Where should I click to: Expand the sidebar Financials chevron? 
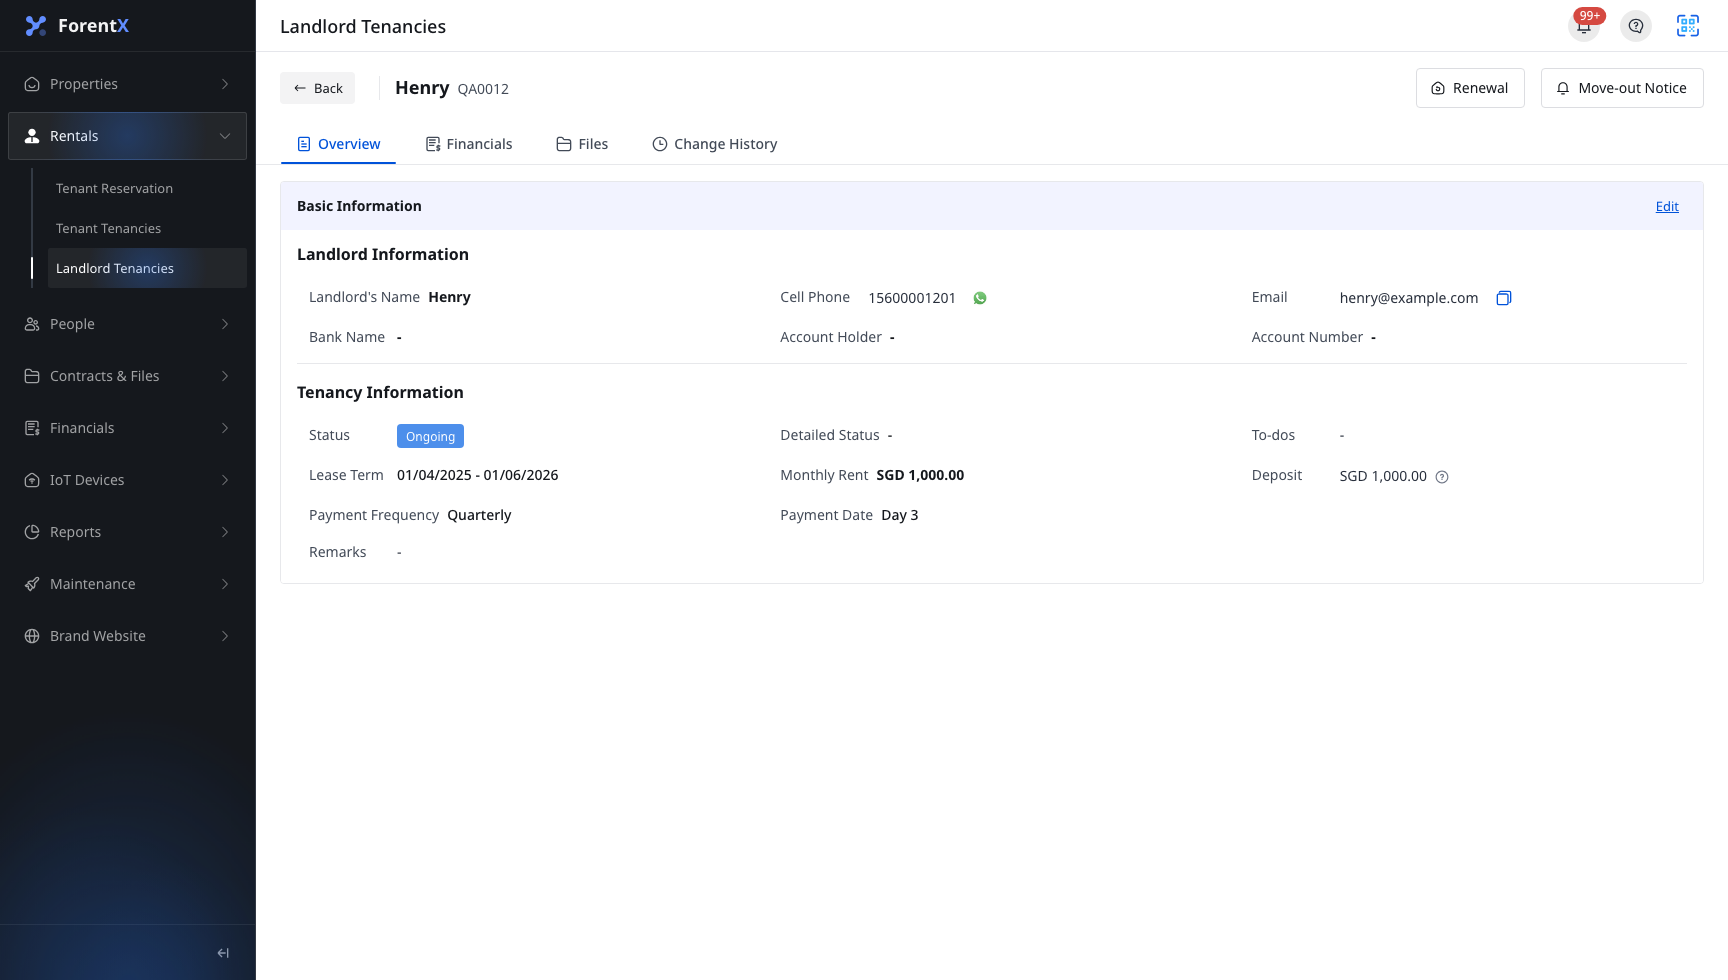coord(225,428)
